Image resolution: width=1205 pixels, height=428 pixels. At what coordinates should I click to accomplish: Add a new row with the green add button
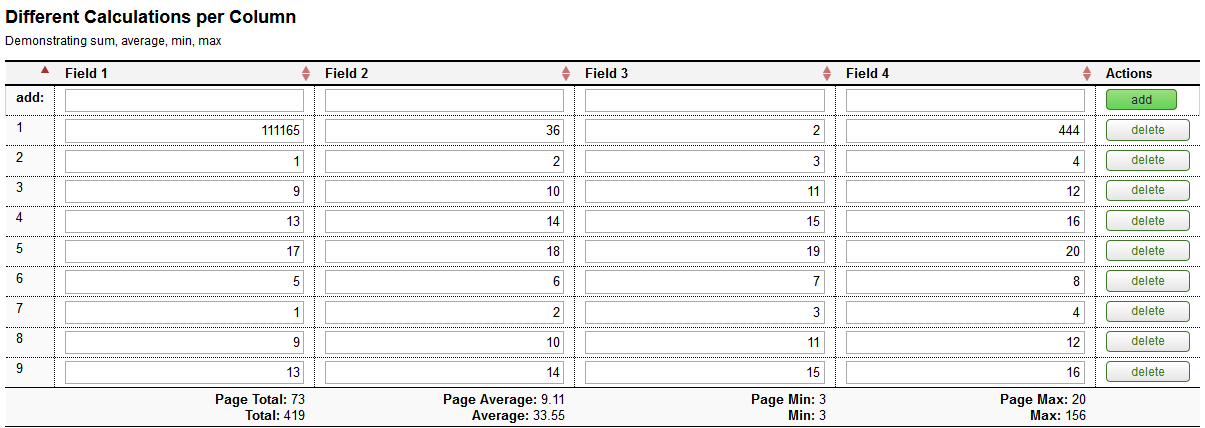1141,100
